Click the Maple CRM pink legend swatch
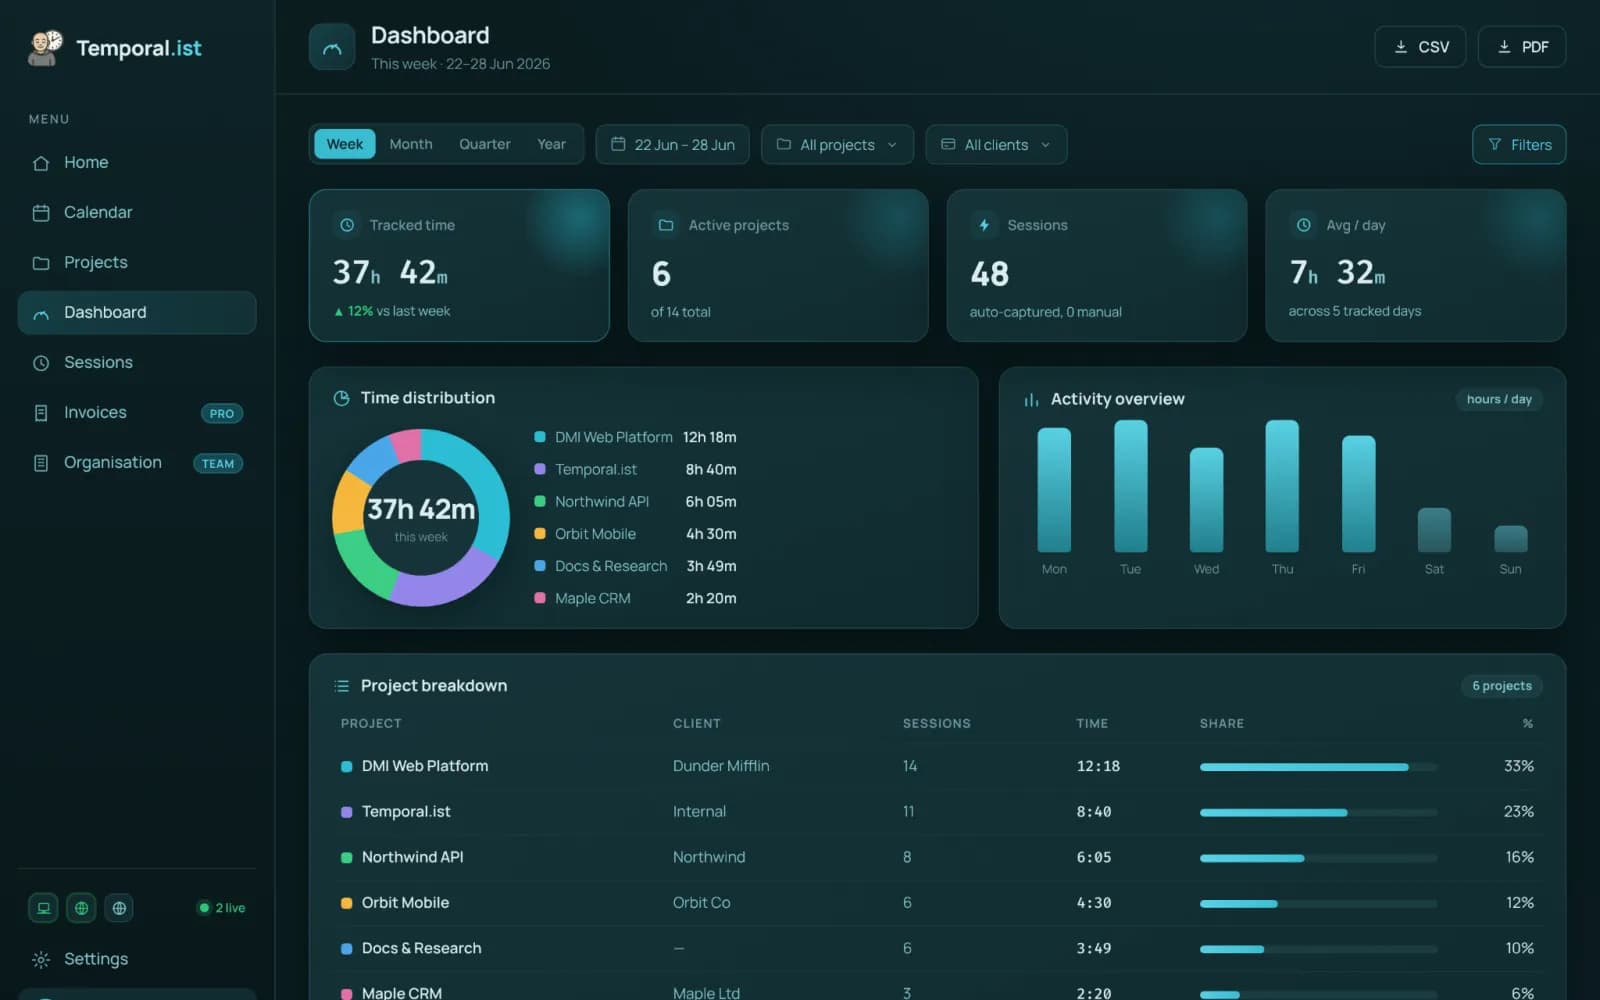Viewport: 1600px width, 1000px height. 540,598
